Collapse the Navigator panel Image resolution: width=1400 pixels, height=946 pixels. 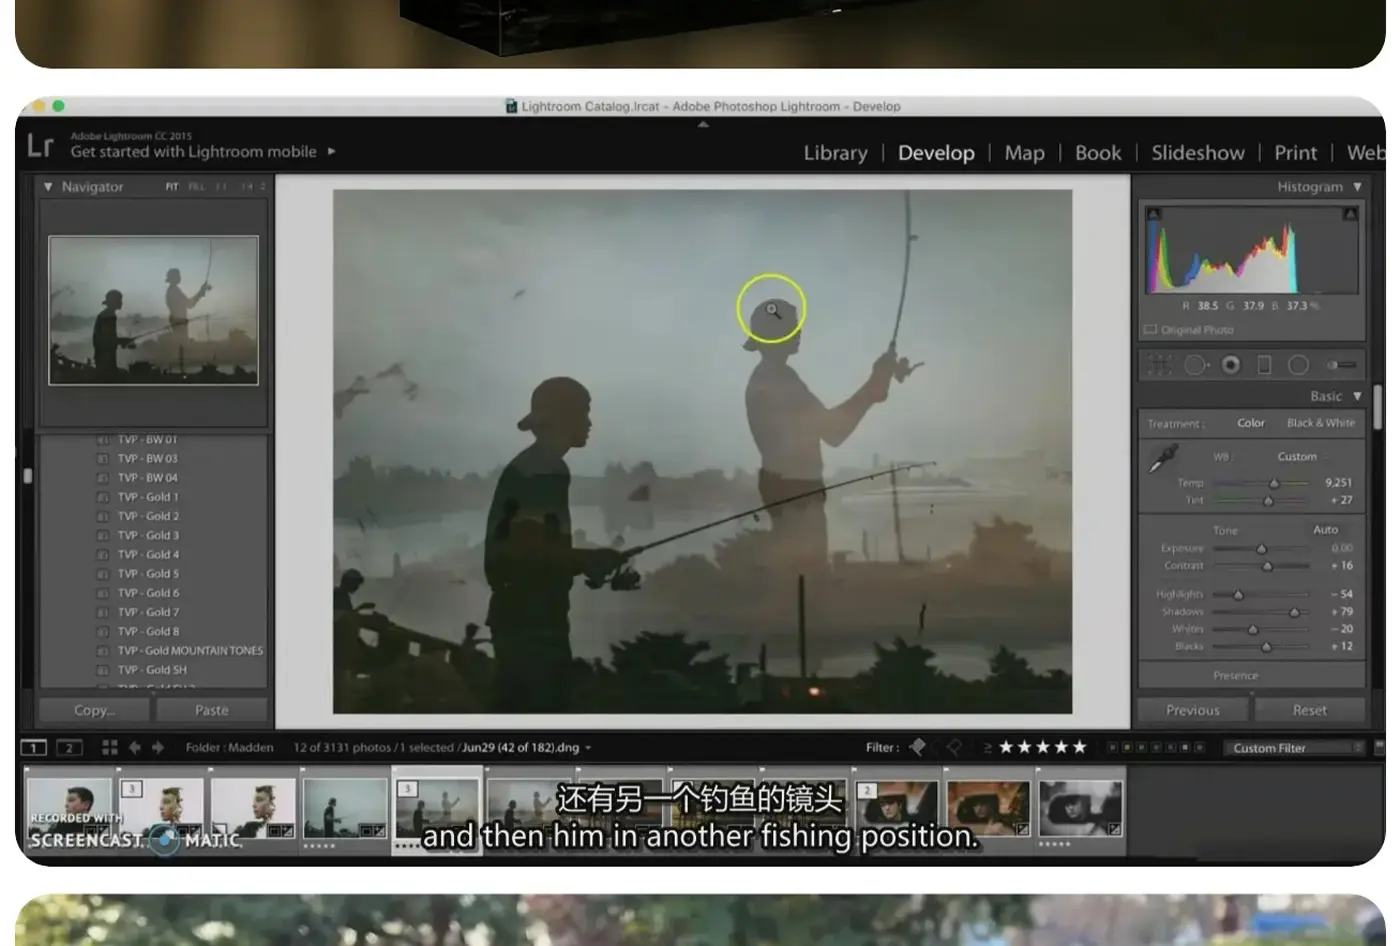(47, 187)
